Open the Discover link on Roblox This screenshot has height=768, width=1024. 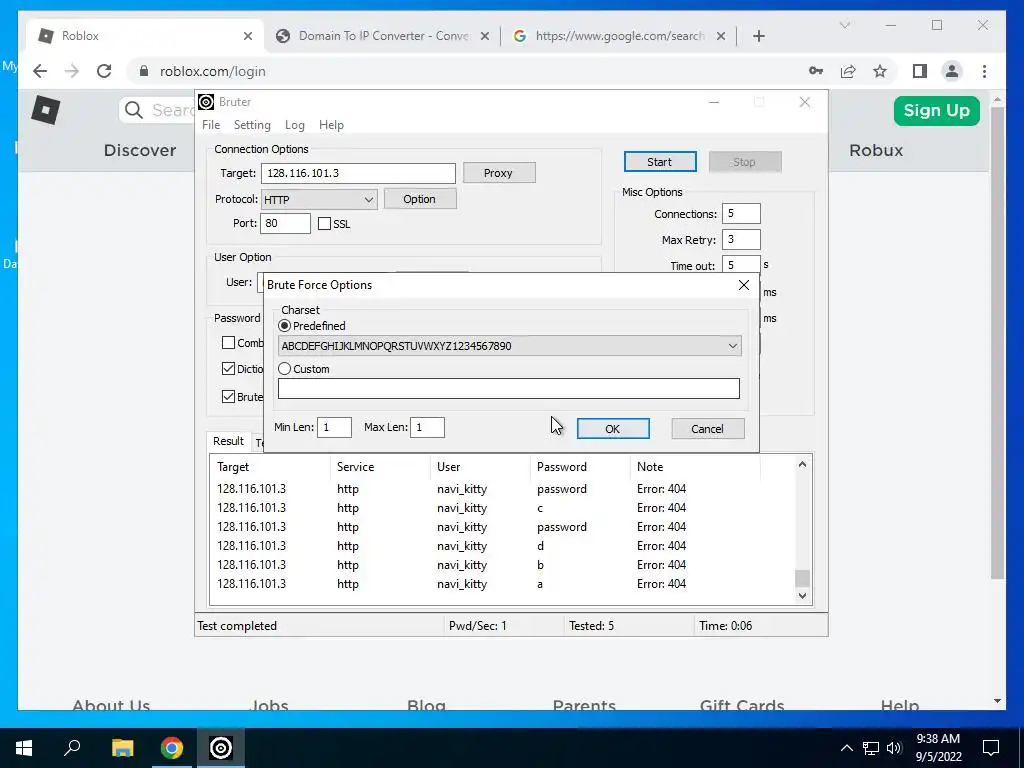click(x=140, y=150)
